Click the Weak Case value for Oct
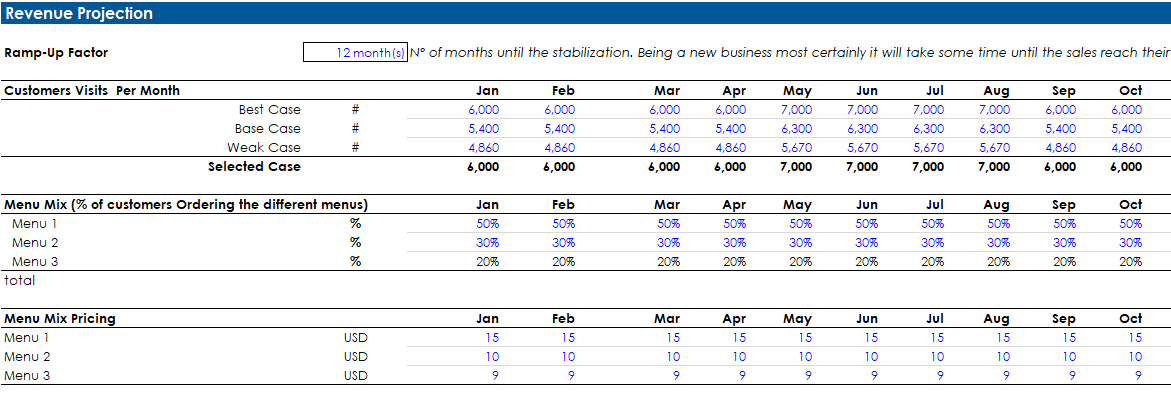Image resolution: width=1171 pixels, height=398 pixels. coord(1126,148)
